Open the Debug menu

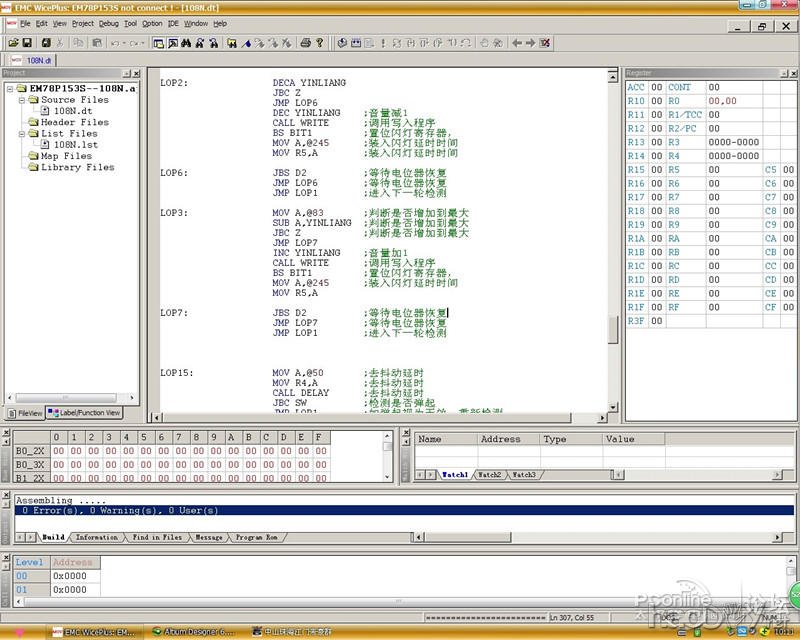[x=108, y=23]
